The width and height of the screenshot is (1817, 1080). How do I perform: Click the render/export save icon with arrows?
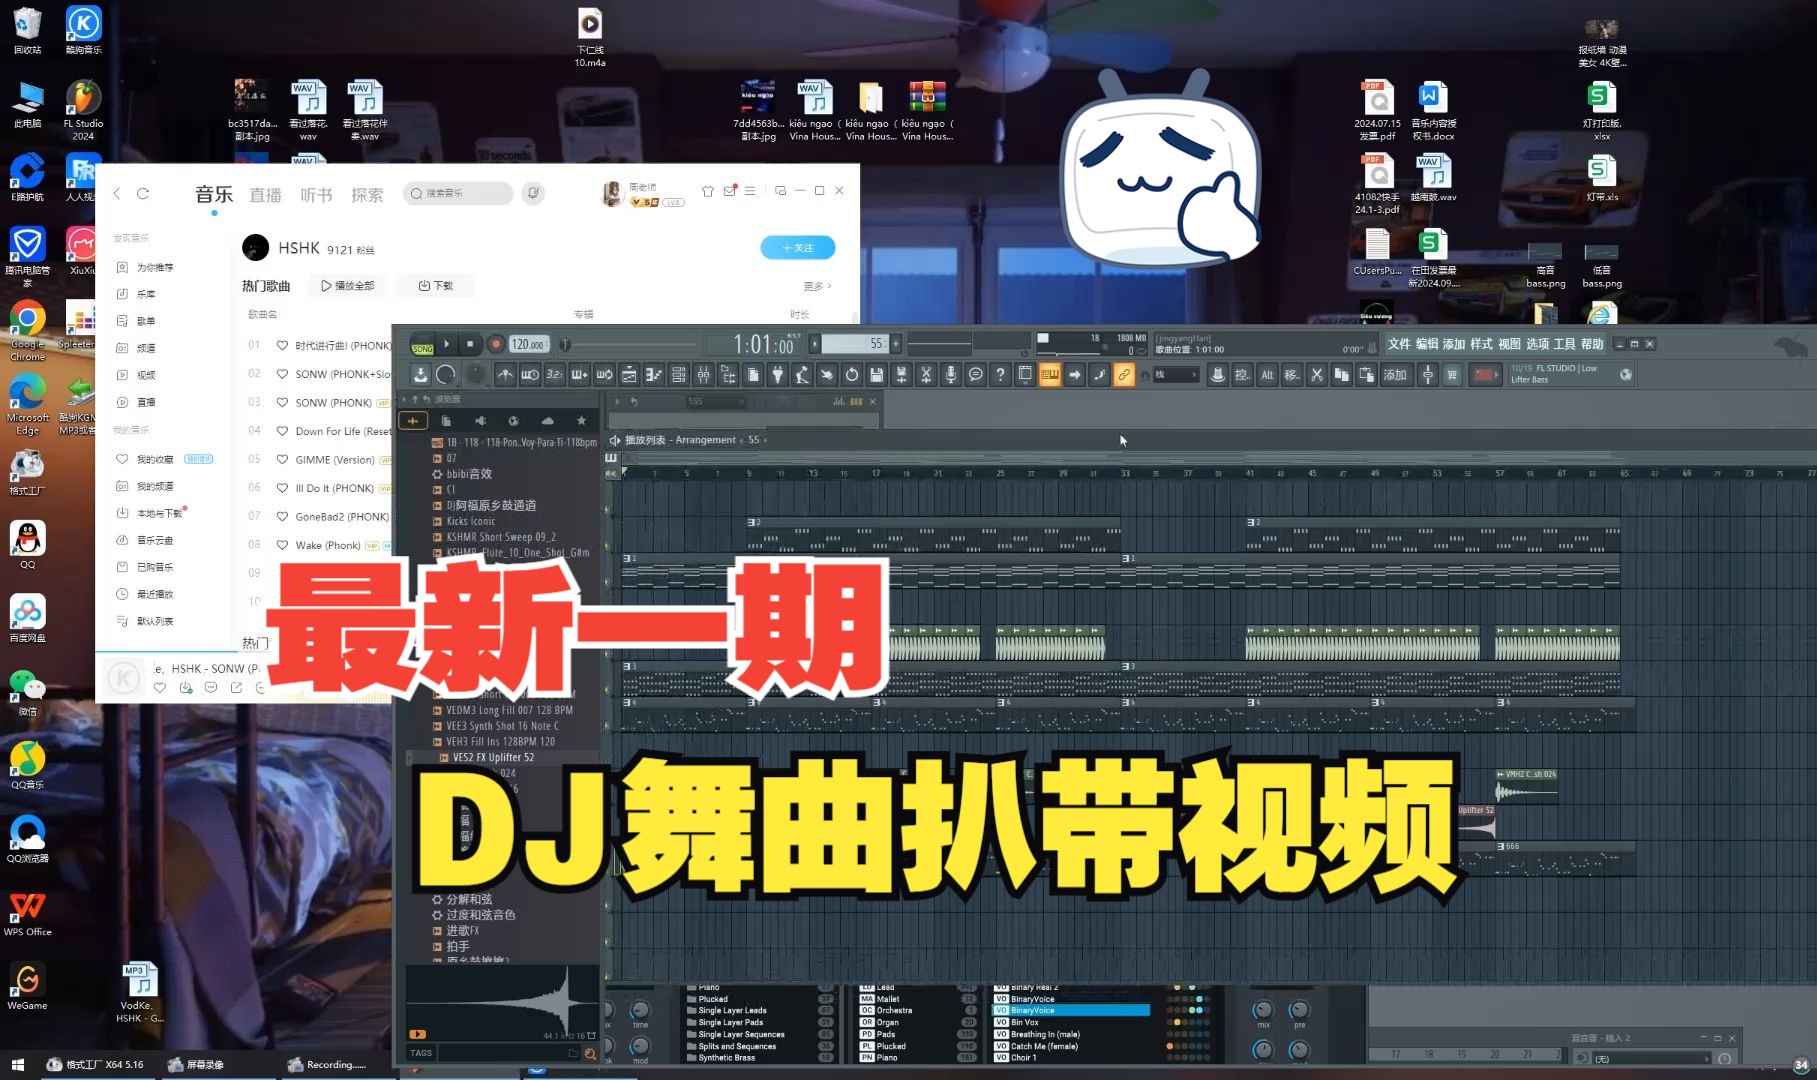[x=901, y=374]
